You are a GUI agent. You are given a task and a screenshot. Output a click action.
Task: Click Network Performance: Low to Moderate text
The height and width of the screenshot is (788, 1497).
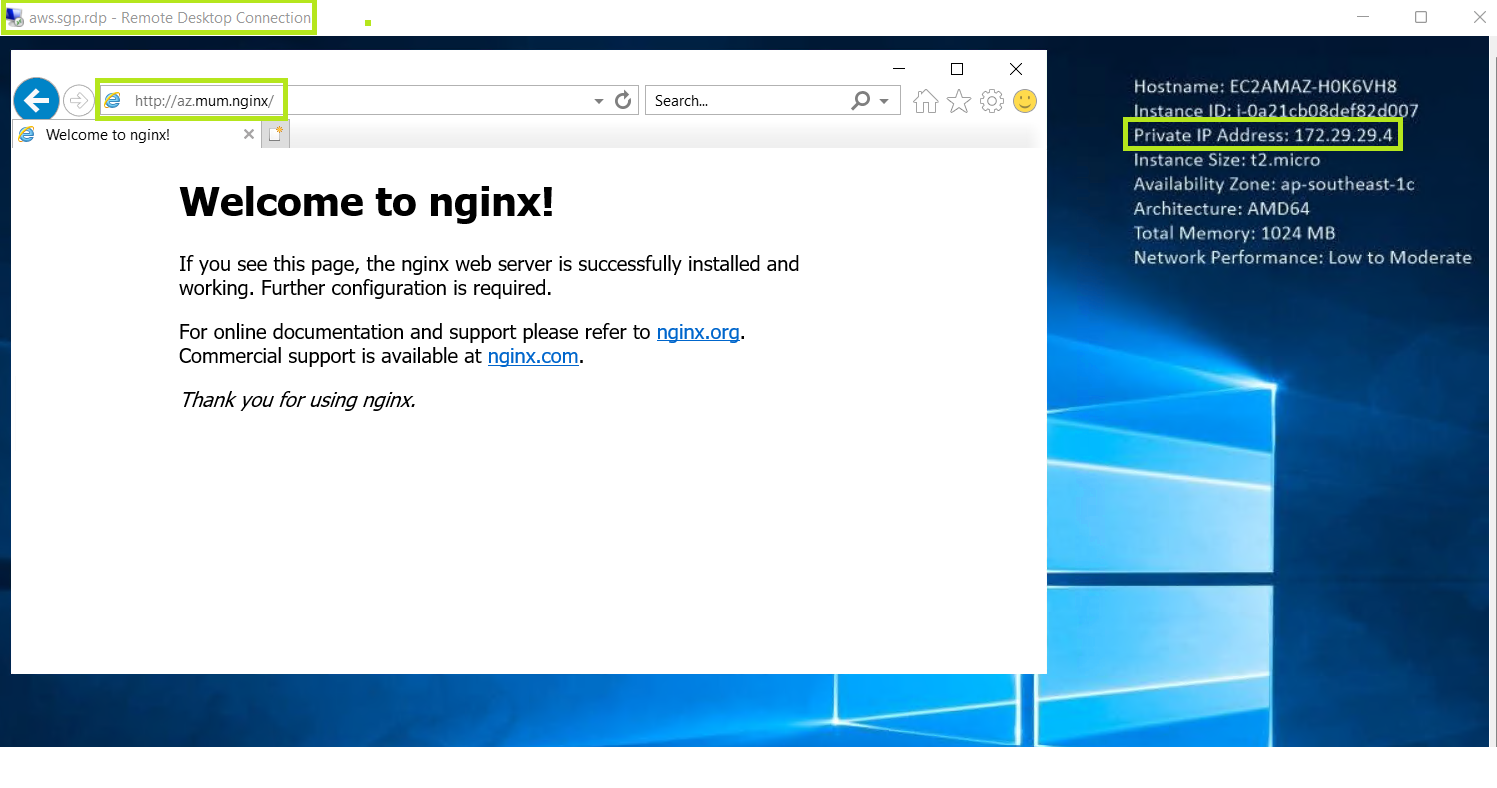[x=1302, y=257]
